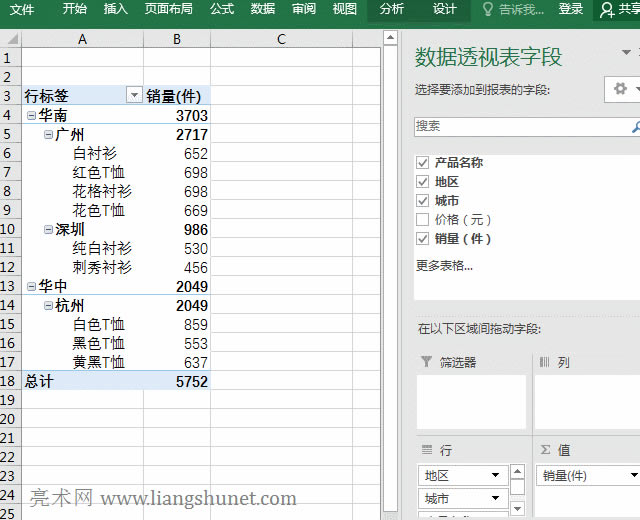Click the 登录 sign-in button
This screenshot has width=640, height=520.
570,9
